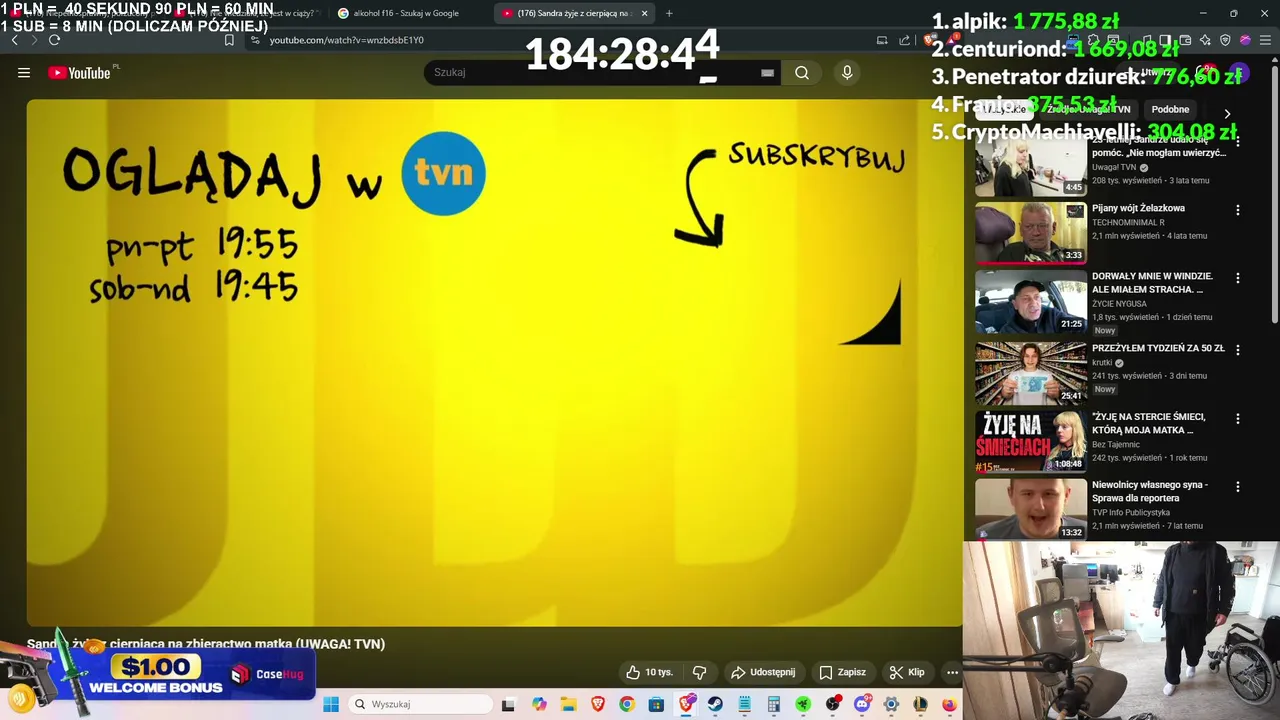
Task: Click the browser URL address bar
Action: pyautogui.click(x=560, y=40)
